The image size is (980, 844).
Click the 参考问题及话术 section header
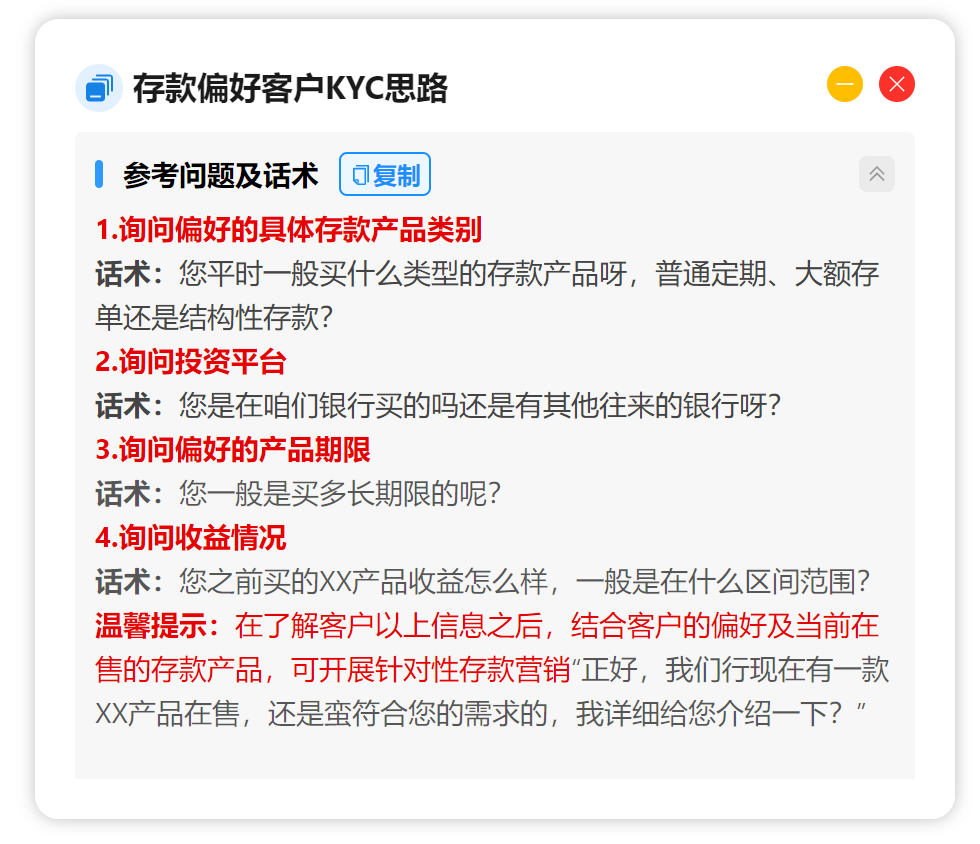[x=221, y=175]
